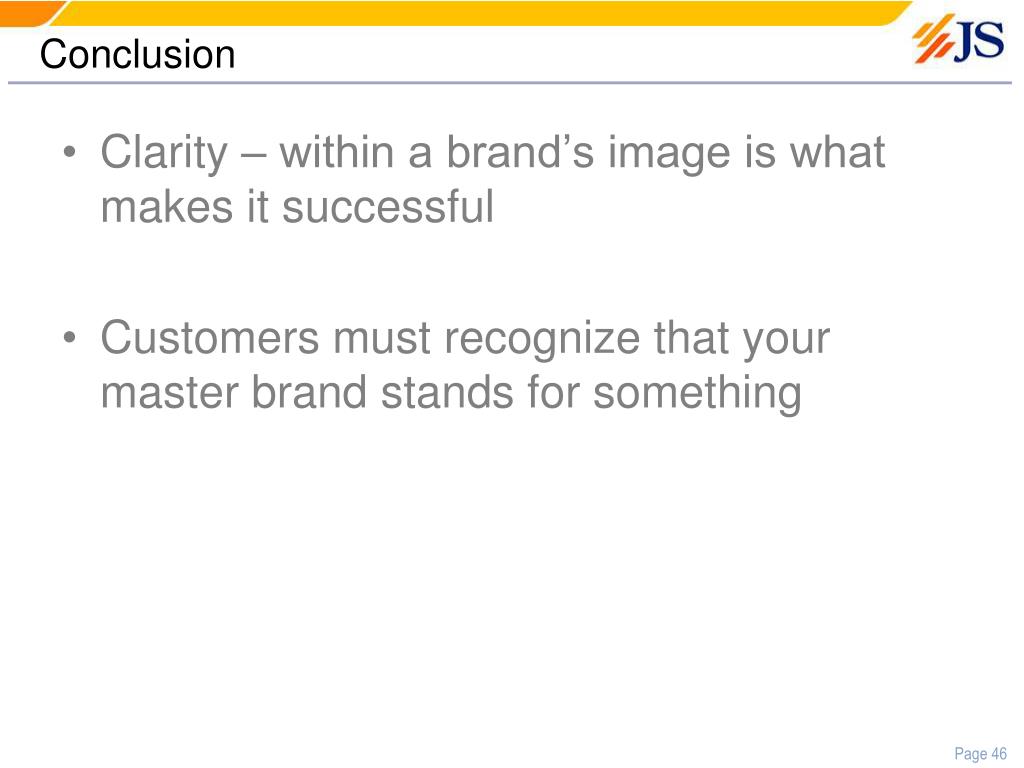This screenshot has width=1024, height=768.
Task: Click the orange corner accent at top left
Action: tap(29, 12)
